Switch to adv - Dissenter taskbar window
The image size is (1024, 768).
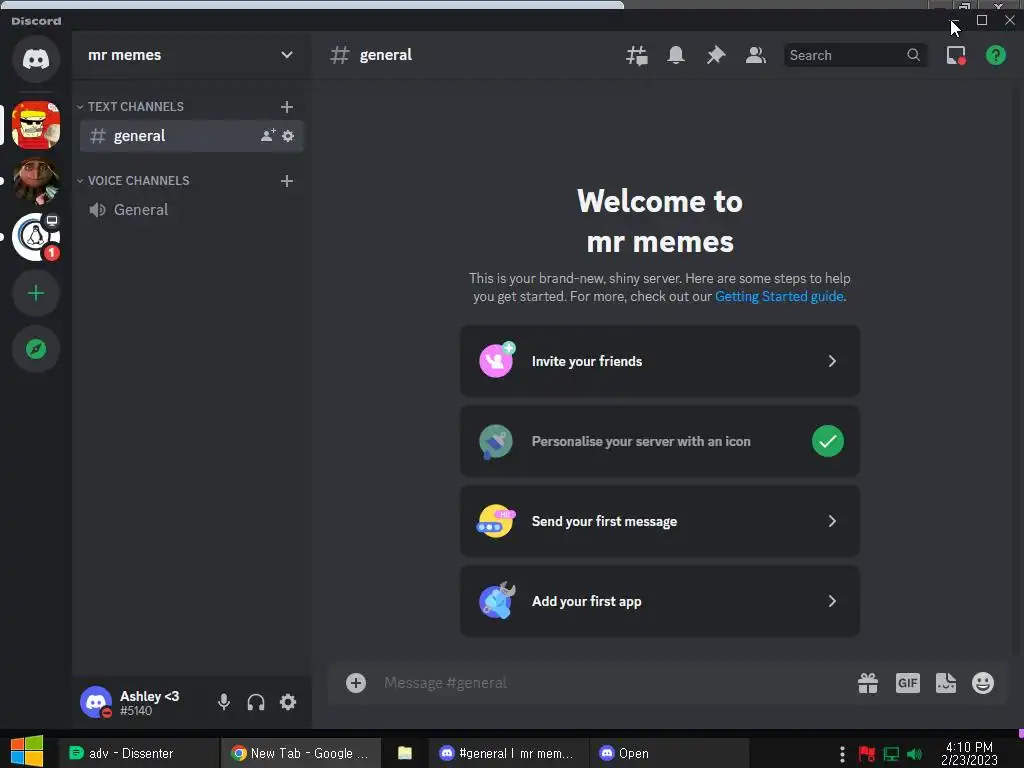(x=138, y=754)
